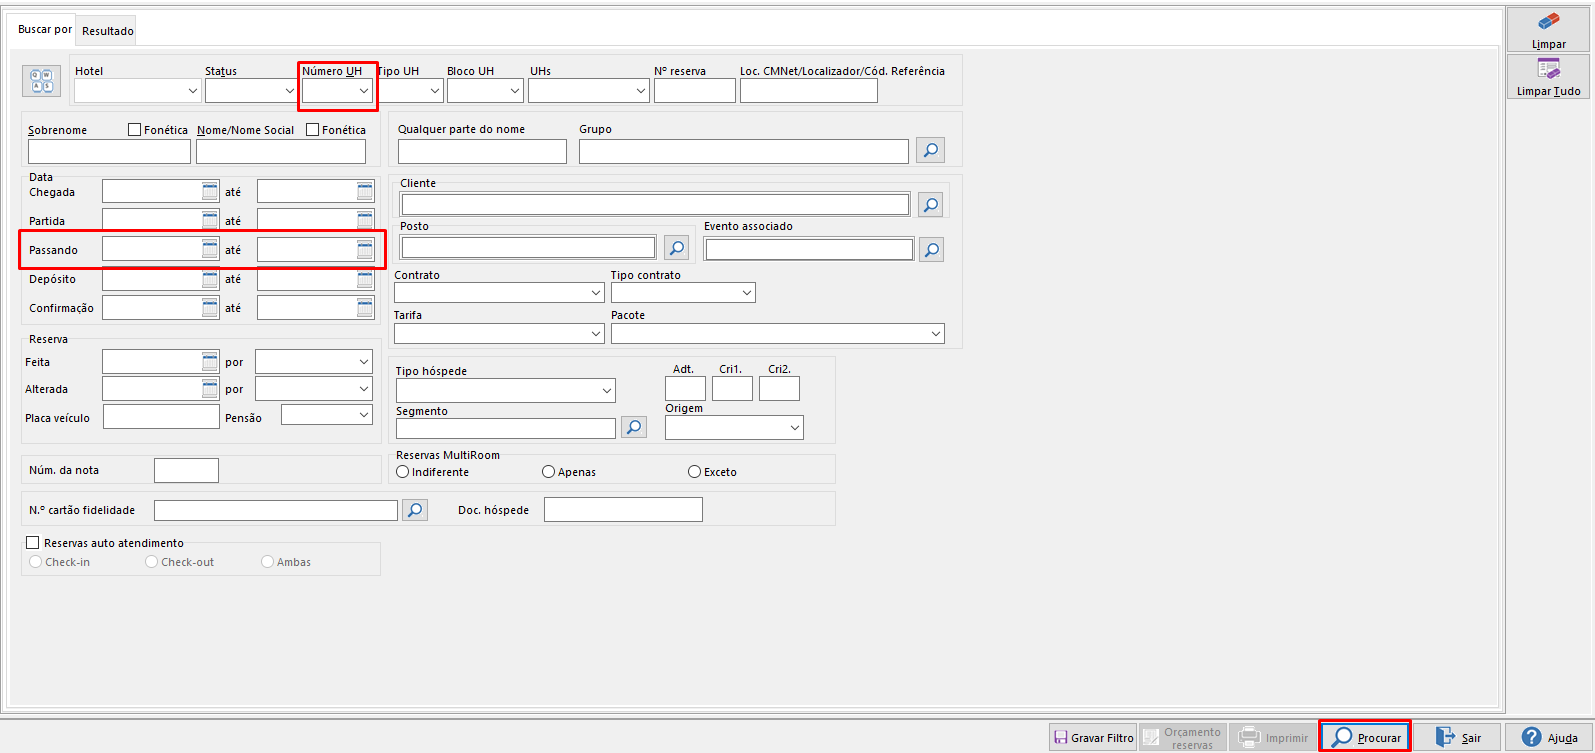Image resolution: width=1595 pixels, height=753 pixels.
Task: Open calendar for Reserva Feita date
Action: coord(210,361)
